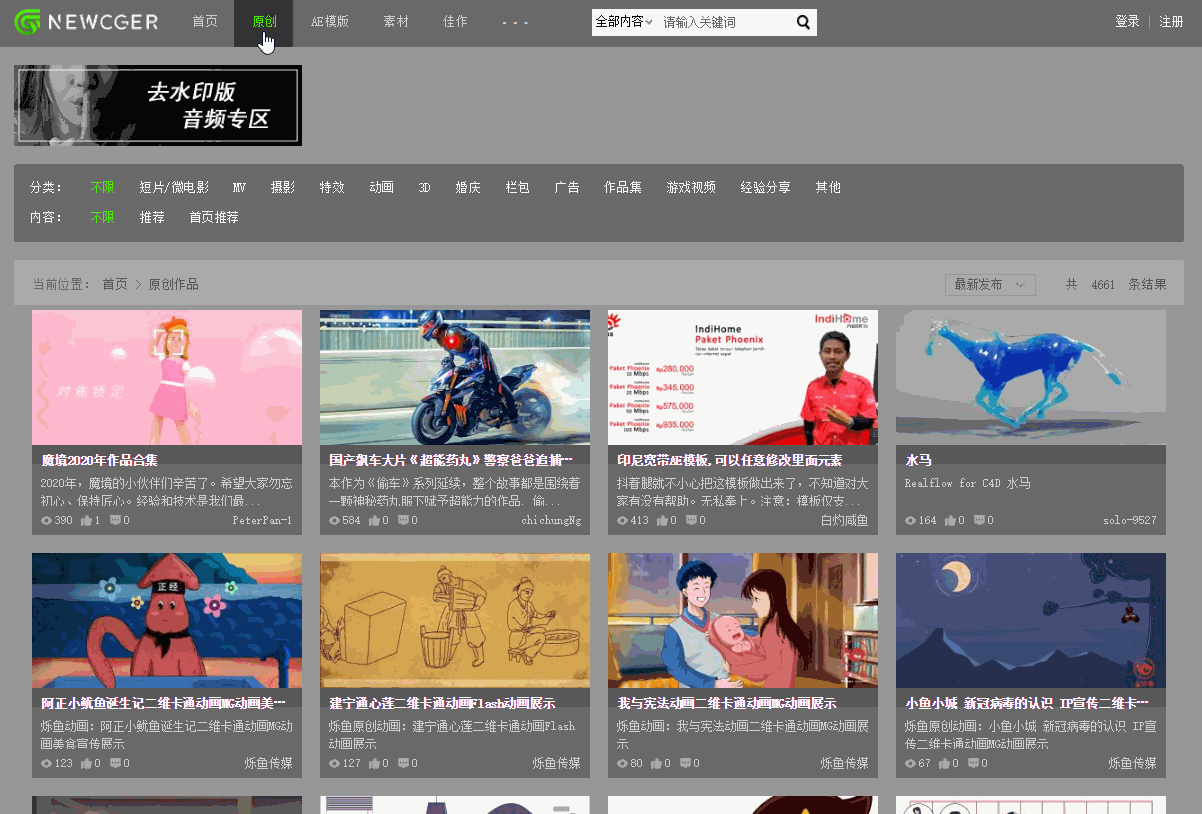Click the search magnifier icon
The image size is (1202, 814).
click(x=803, y=22)
